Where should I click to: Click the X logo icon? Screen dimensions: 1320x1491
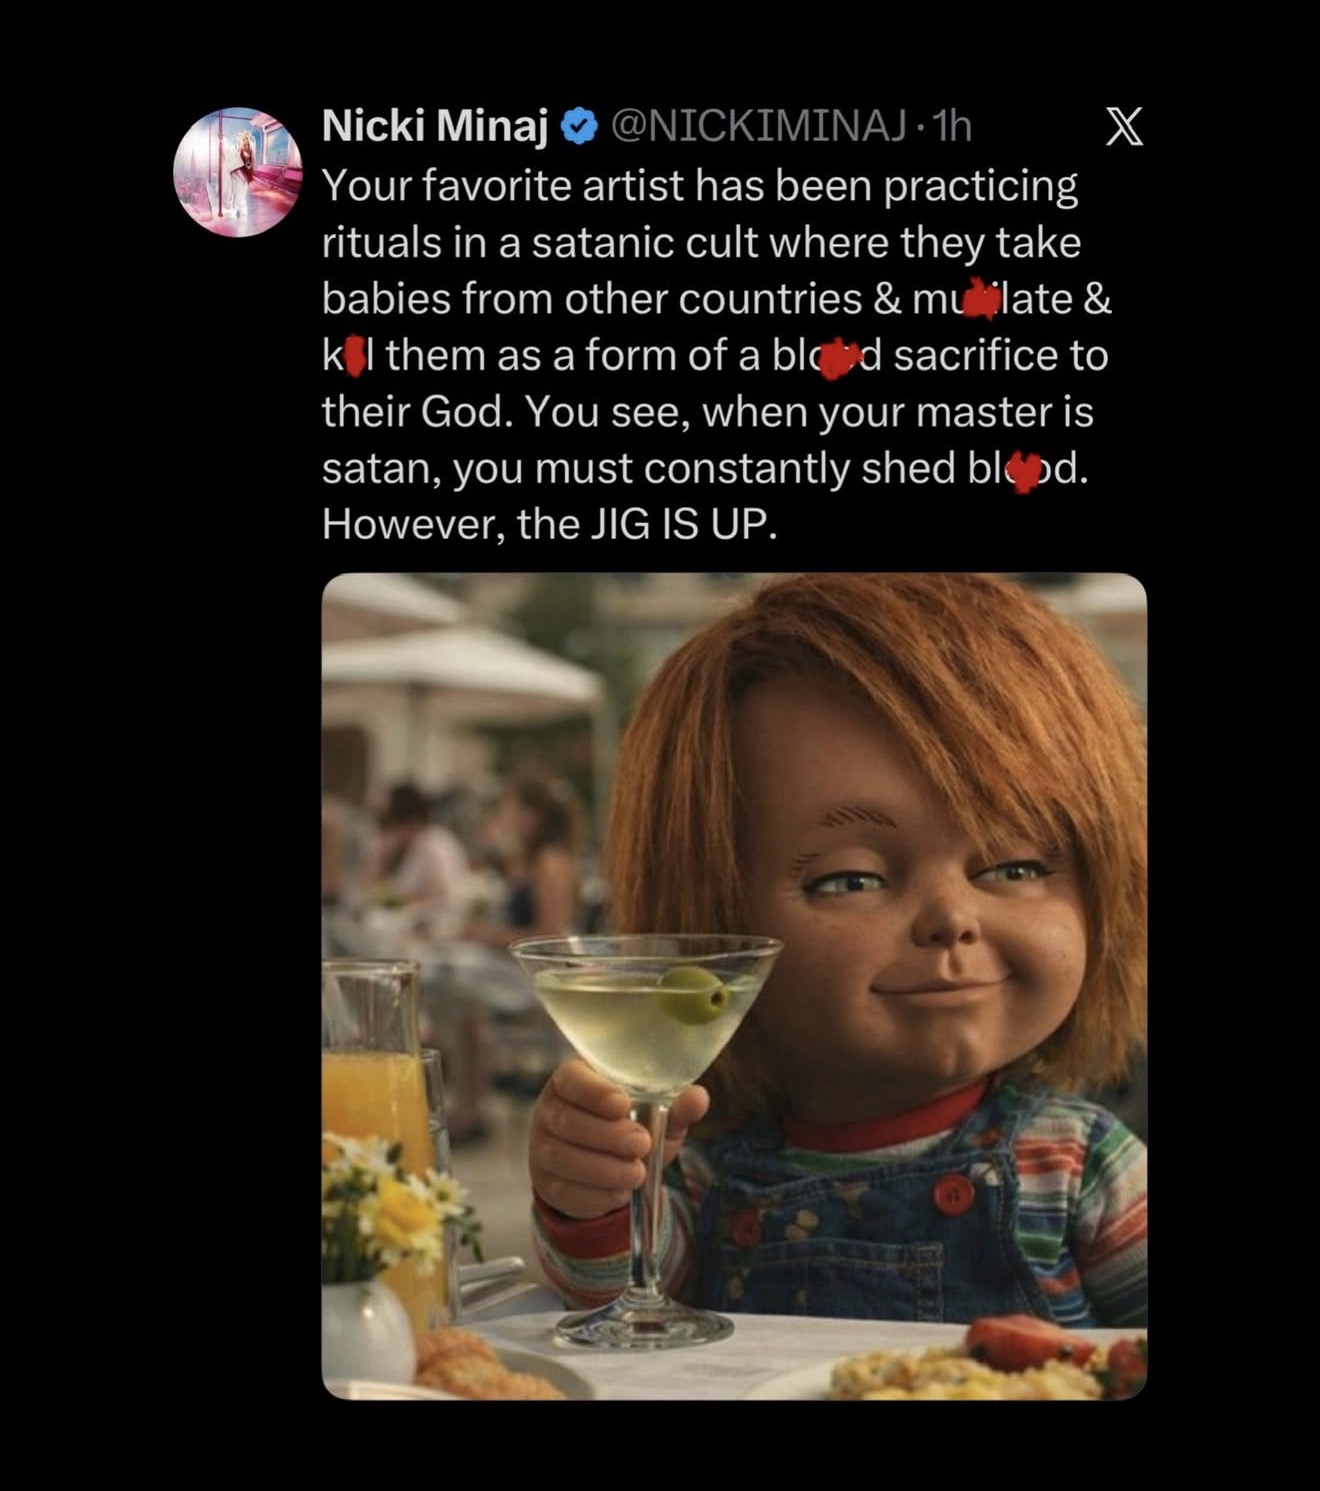point(1124,128)
